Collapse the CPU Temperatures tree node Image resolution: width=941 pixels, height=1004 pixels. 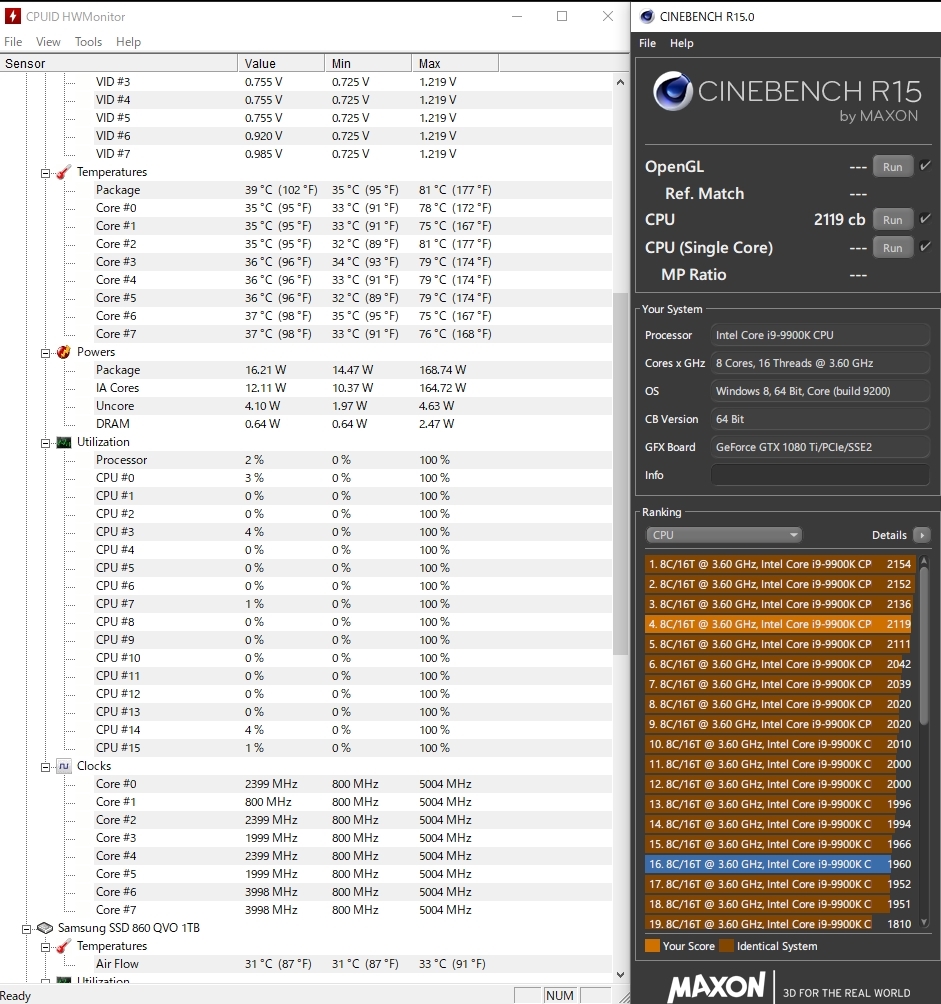(45, 173)
